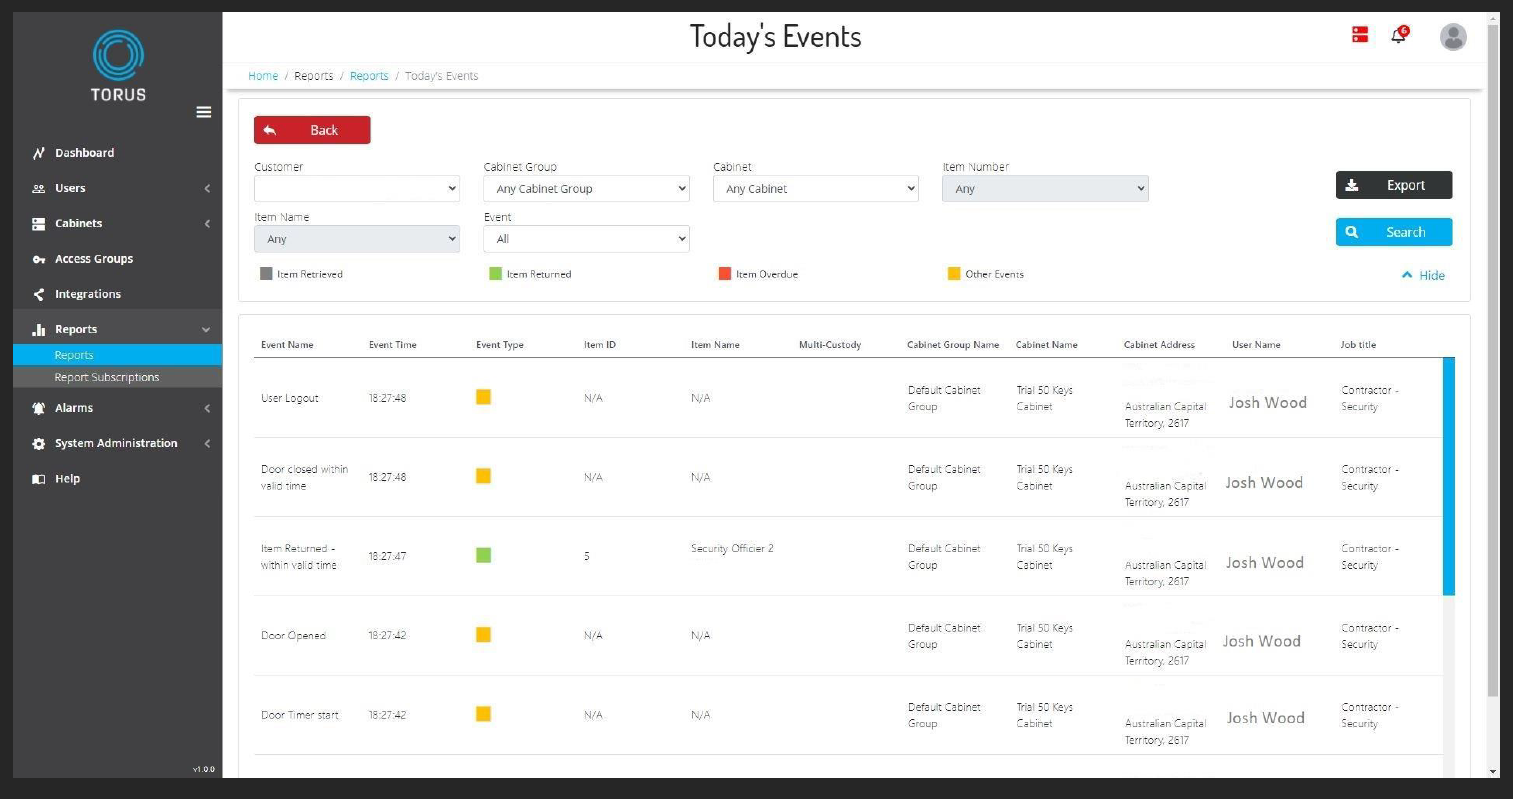Click the Export button

click(1393, 185)
